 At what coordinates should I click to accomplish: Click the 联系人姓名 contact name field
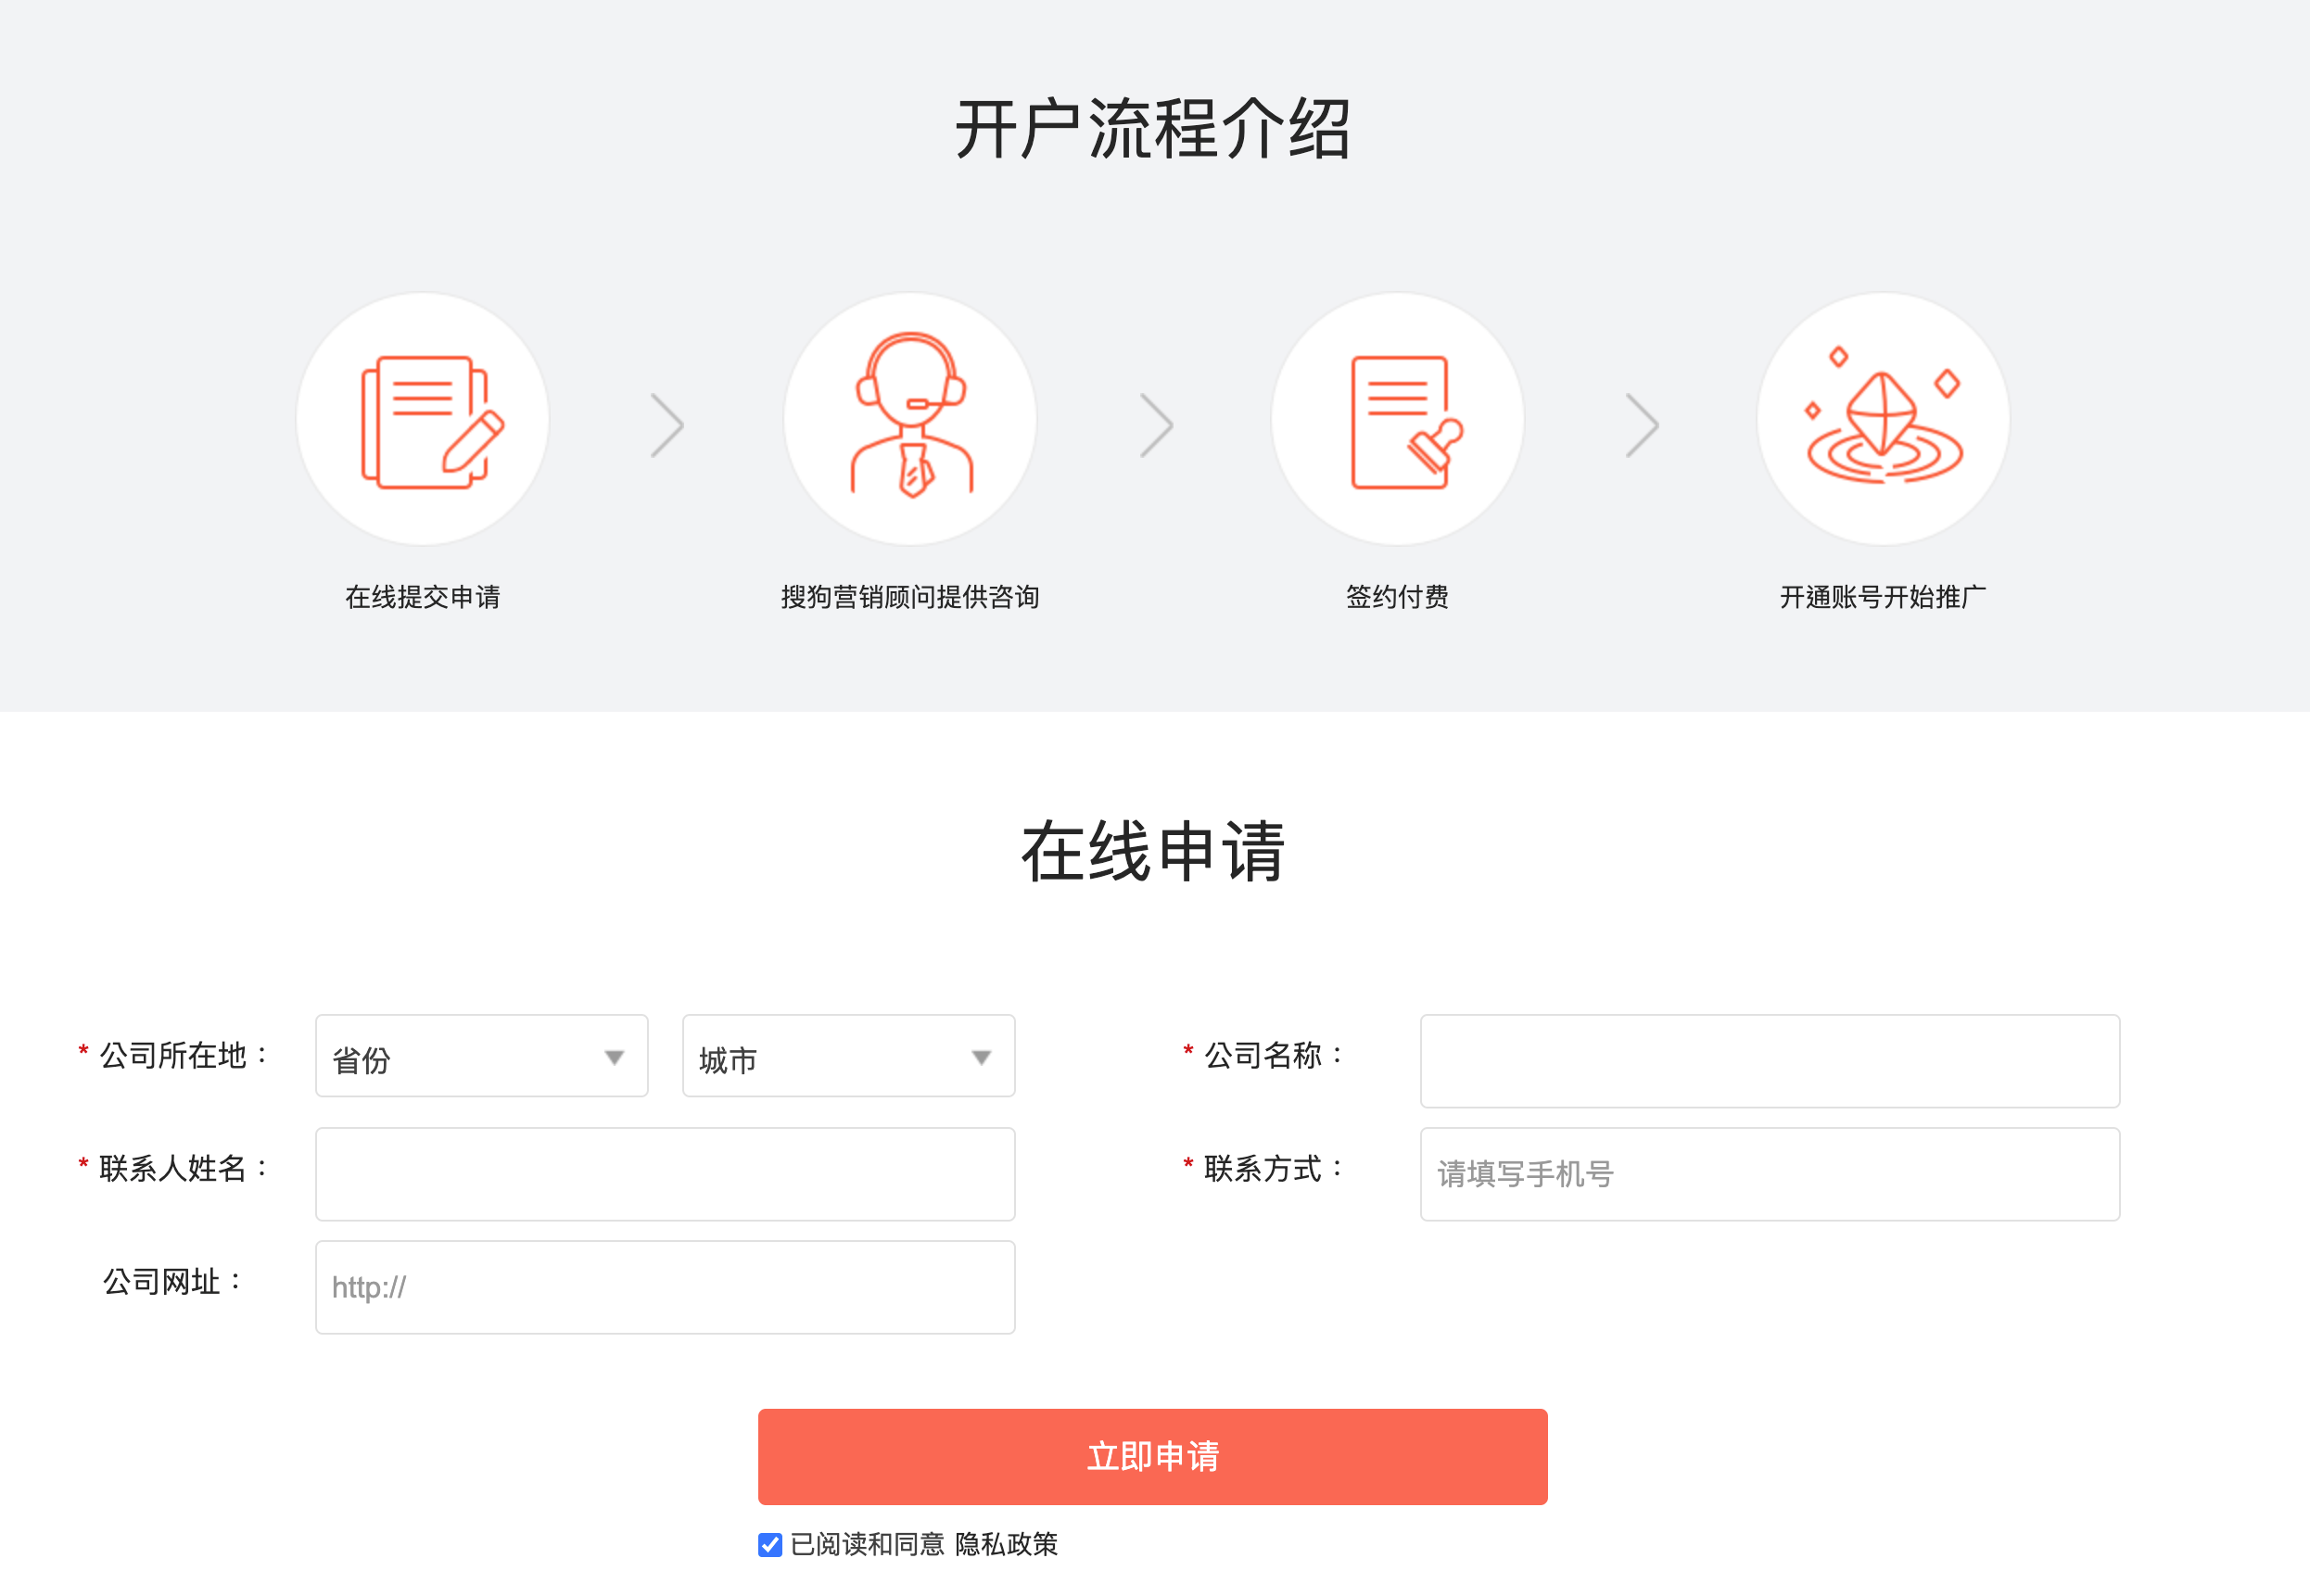click(665, 1174)
